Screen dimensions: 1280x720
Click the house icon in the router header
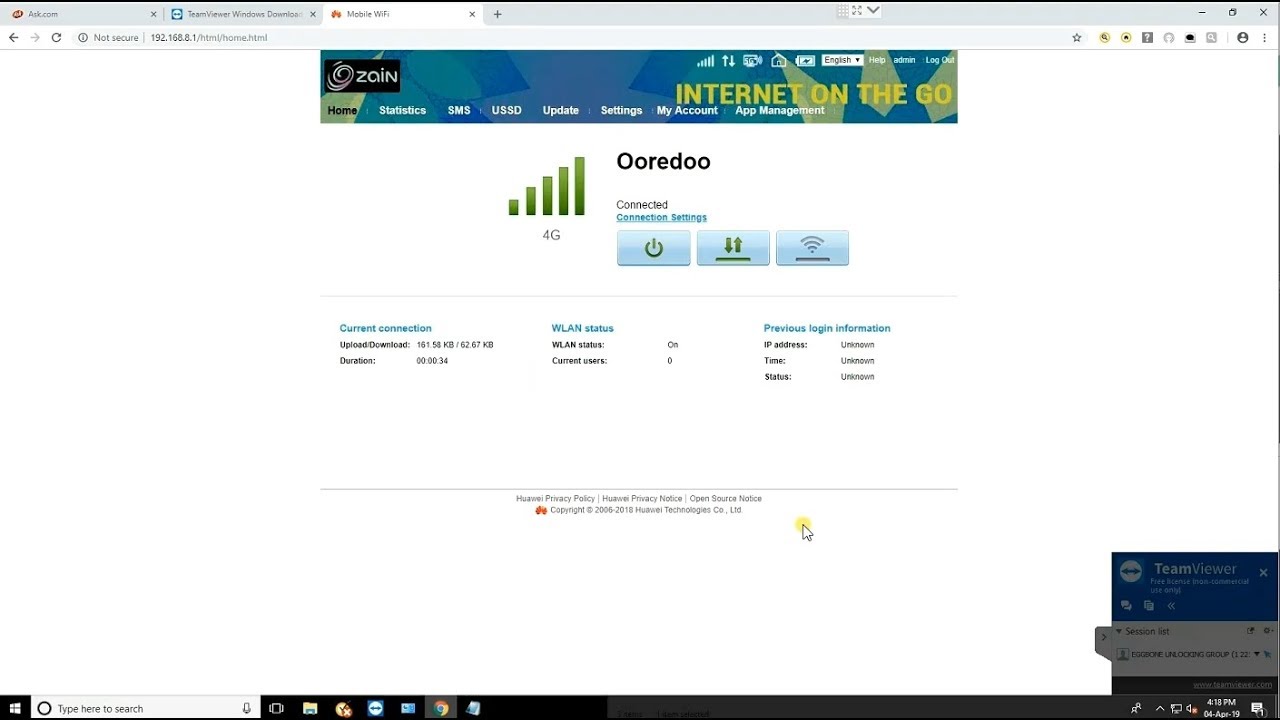[779, 61]
